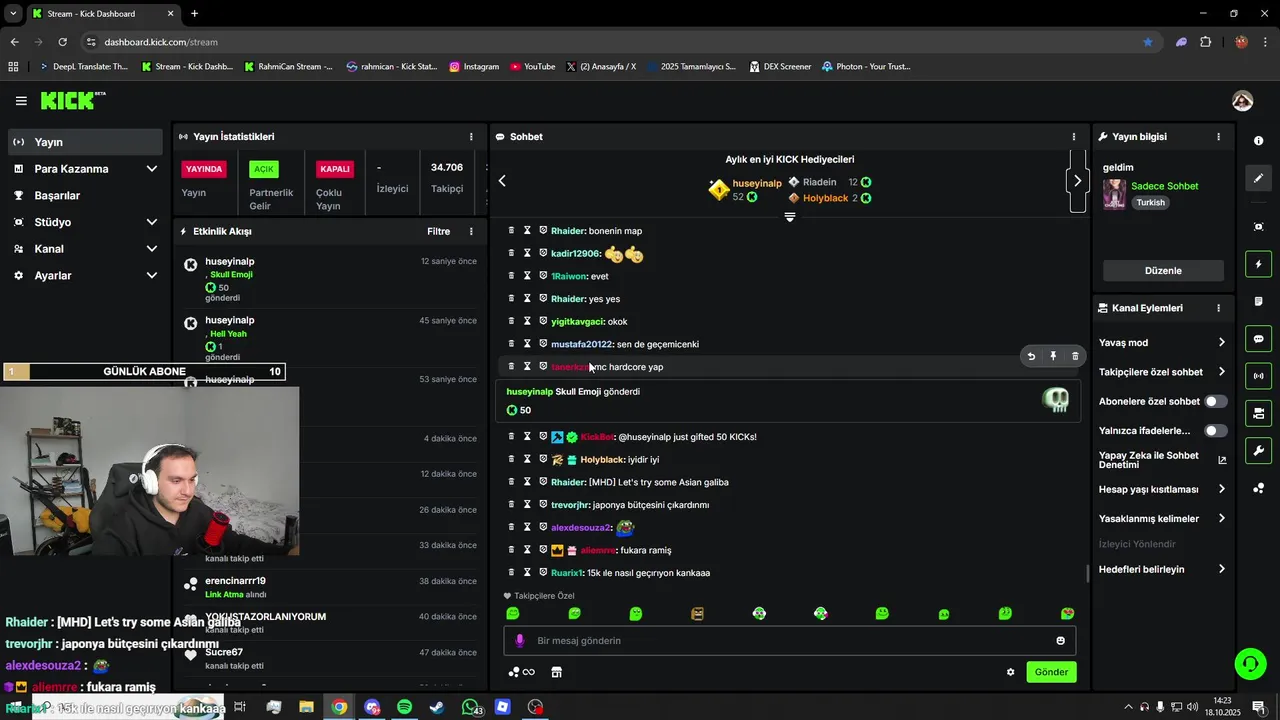This screenshot has height=720, width=1280.
Task: Open the hamburger menu beside KICK logo
Action: coord(21,101)
